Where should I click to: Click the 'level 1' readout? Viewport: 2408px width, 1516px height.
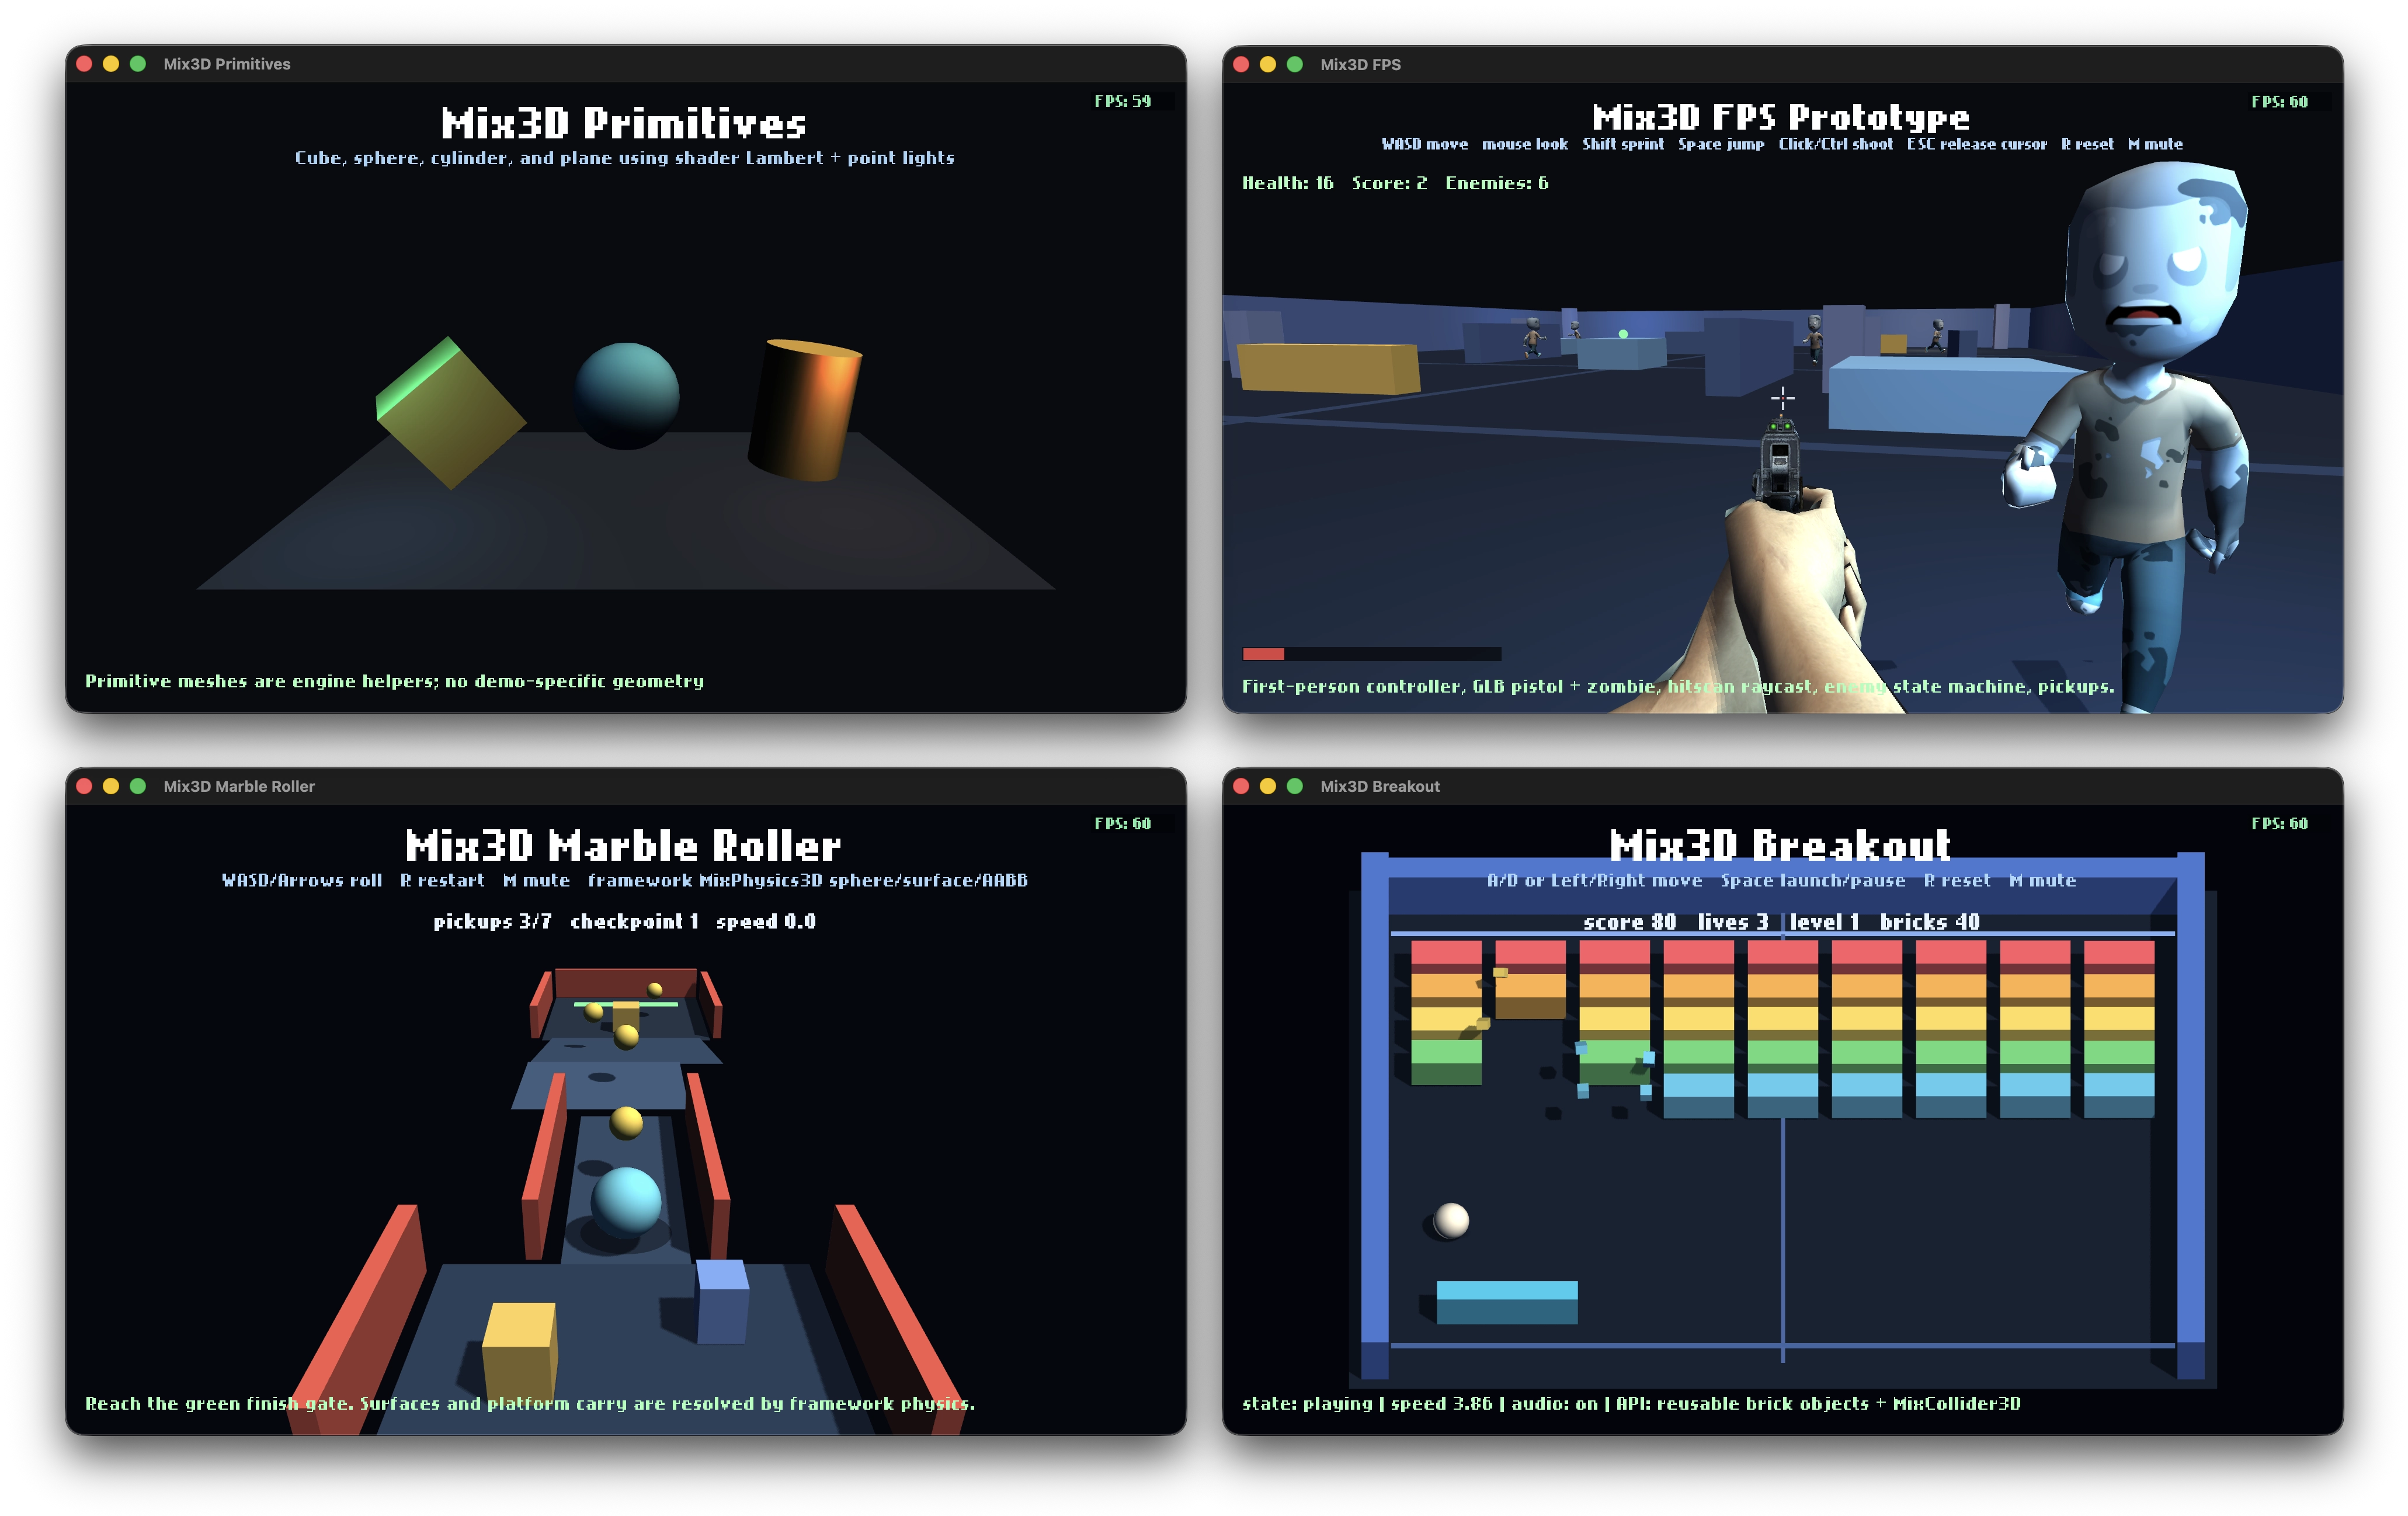click(x=1824, y=922)
